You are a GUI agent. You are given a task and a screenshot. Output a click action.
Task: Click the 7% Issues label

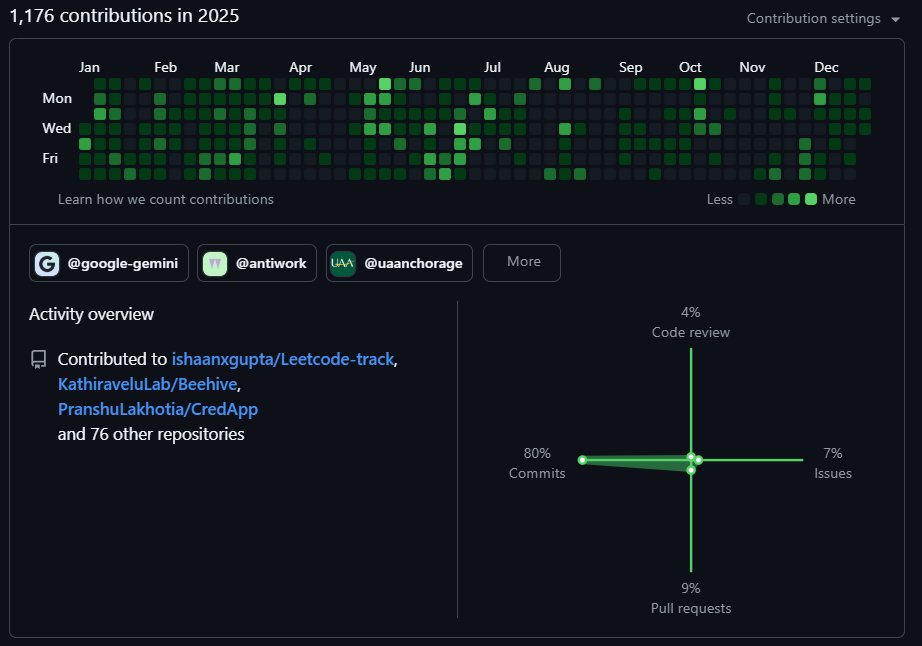pos(833,463)
